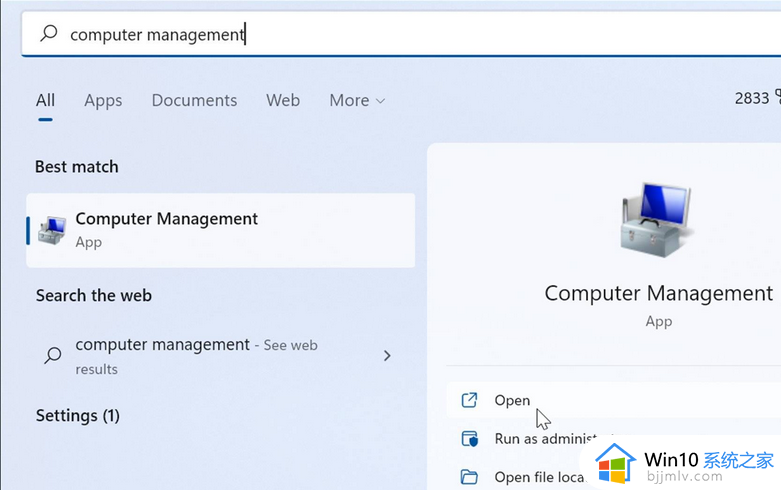Viewport: 781px width, 490px height.
Task: Select the Computer Management best match result
Action: pos(221,230)
